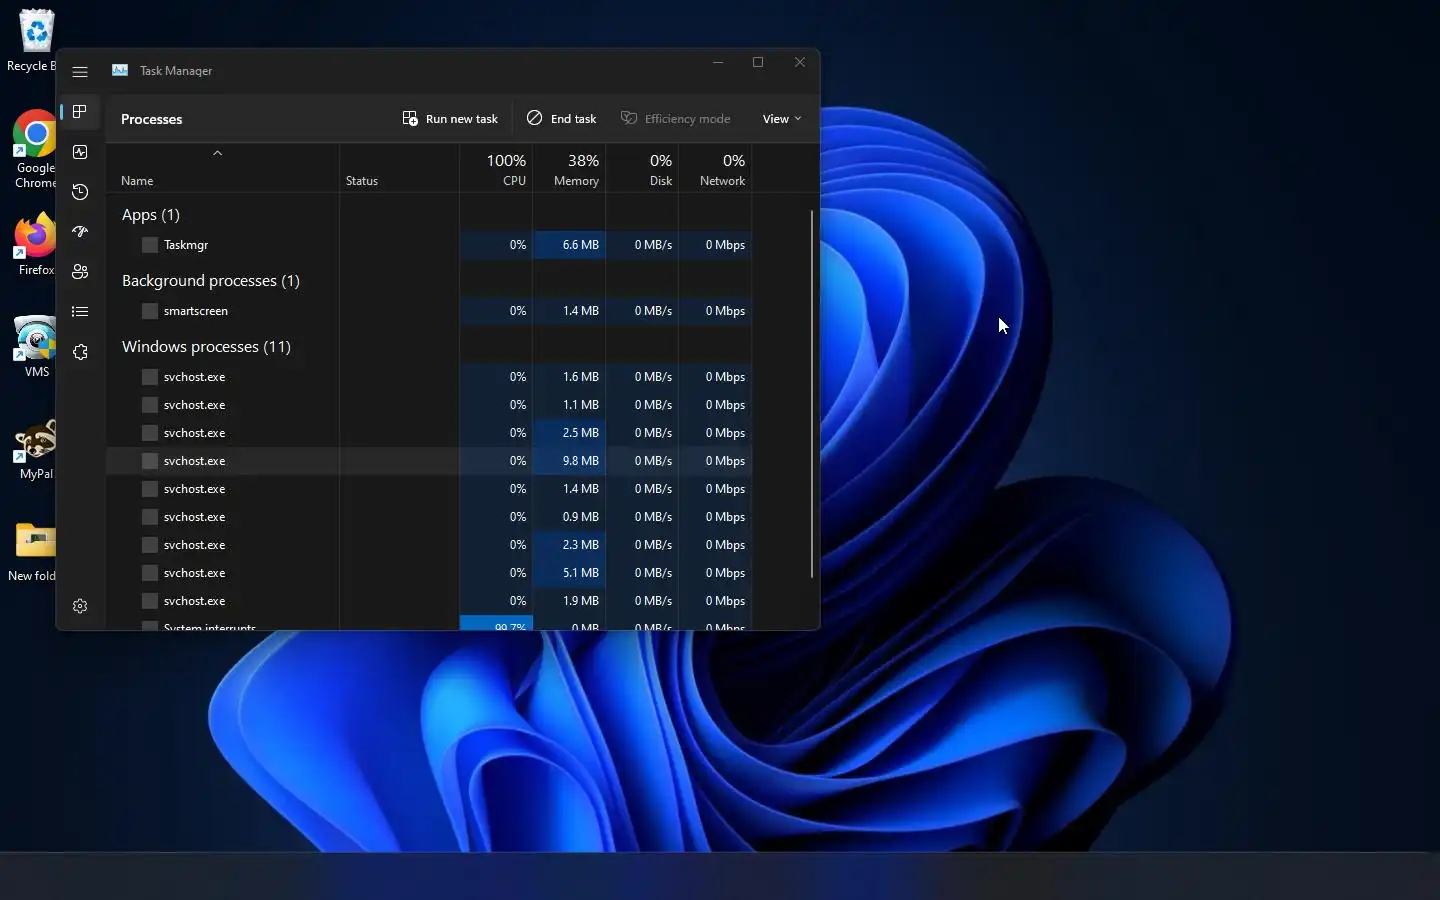Collapse the Windows processes (11) group

[x=206, y=347]
